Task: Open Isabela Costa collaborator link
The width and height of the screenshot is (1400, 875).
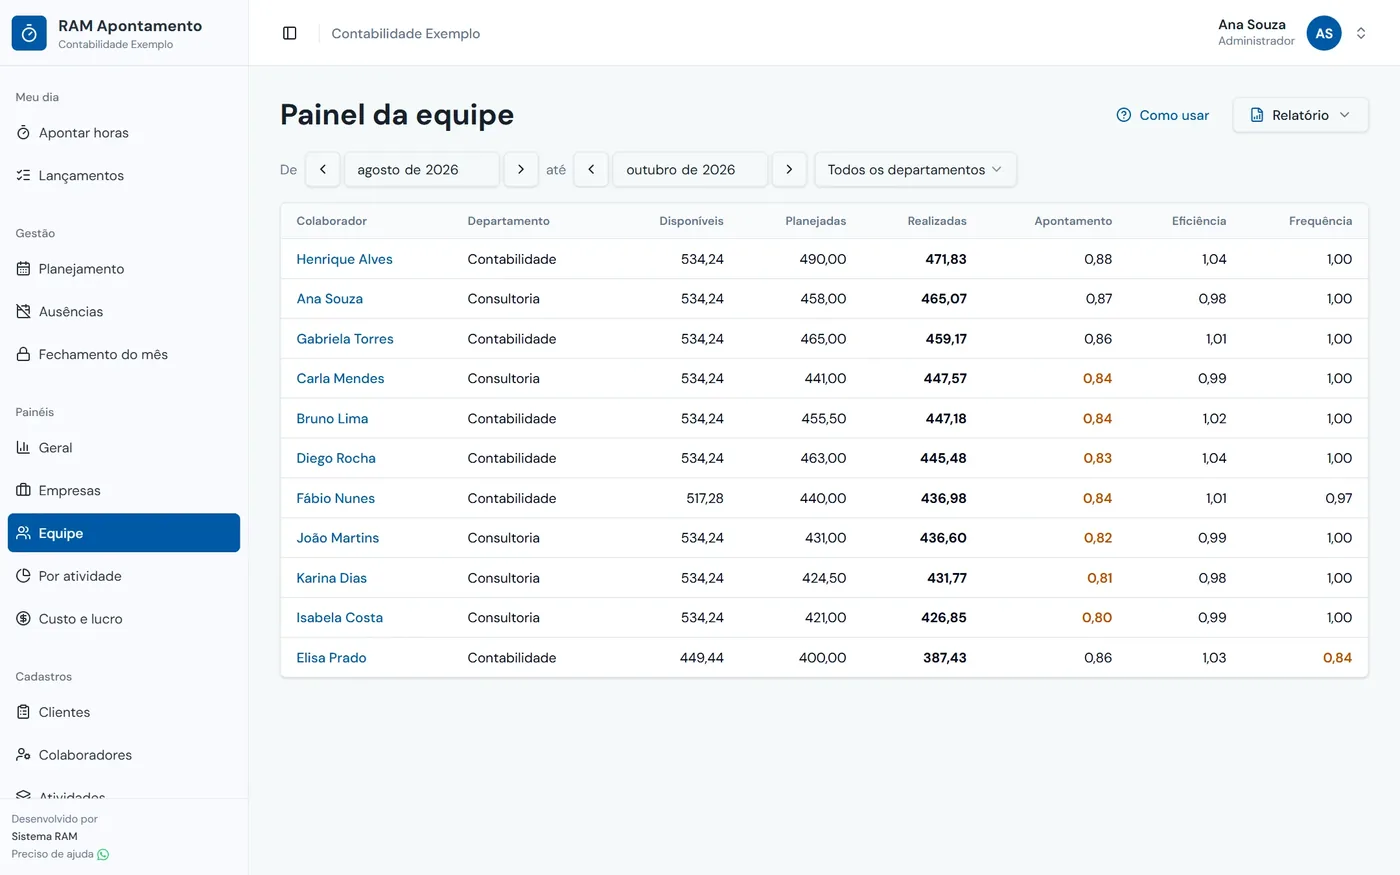Action: click(x=339, y=618)
